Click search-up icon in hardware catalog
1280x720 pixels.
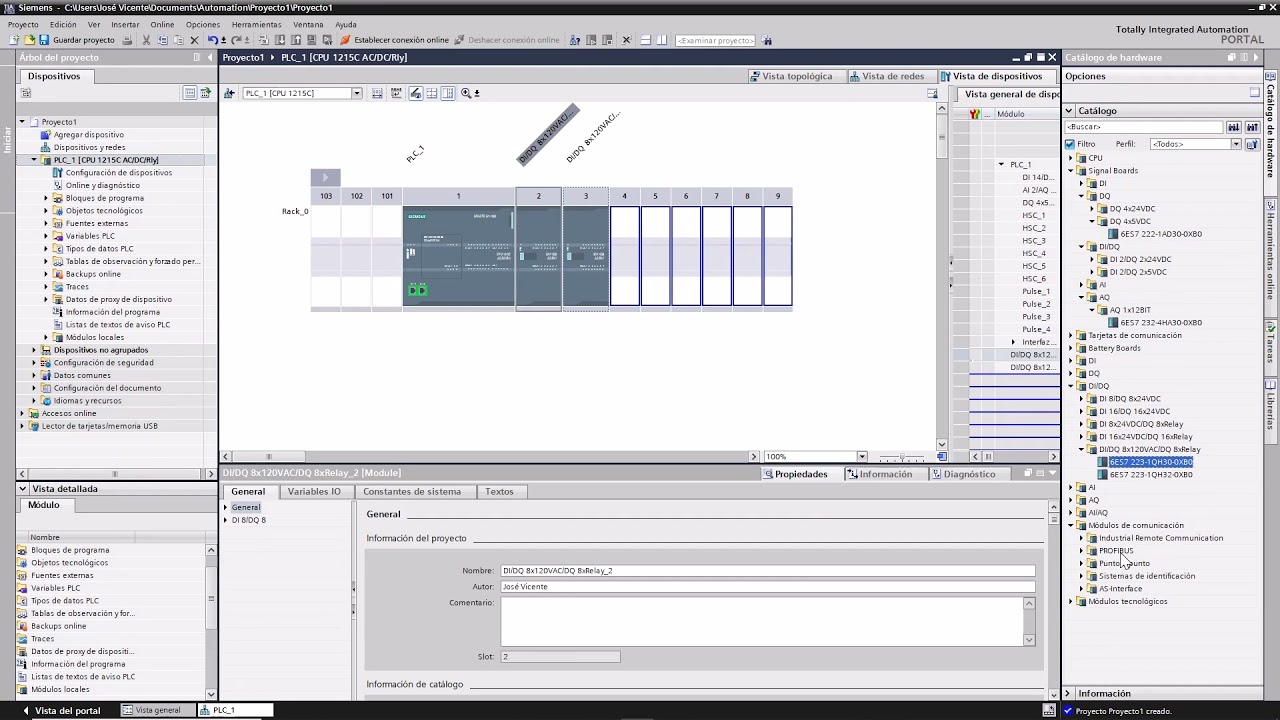(1251, 127)
